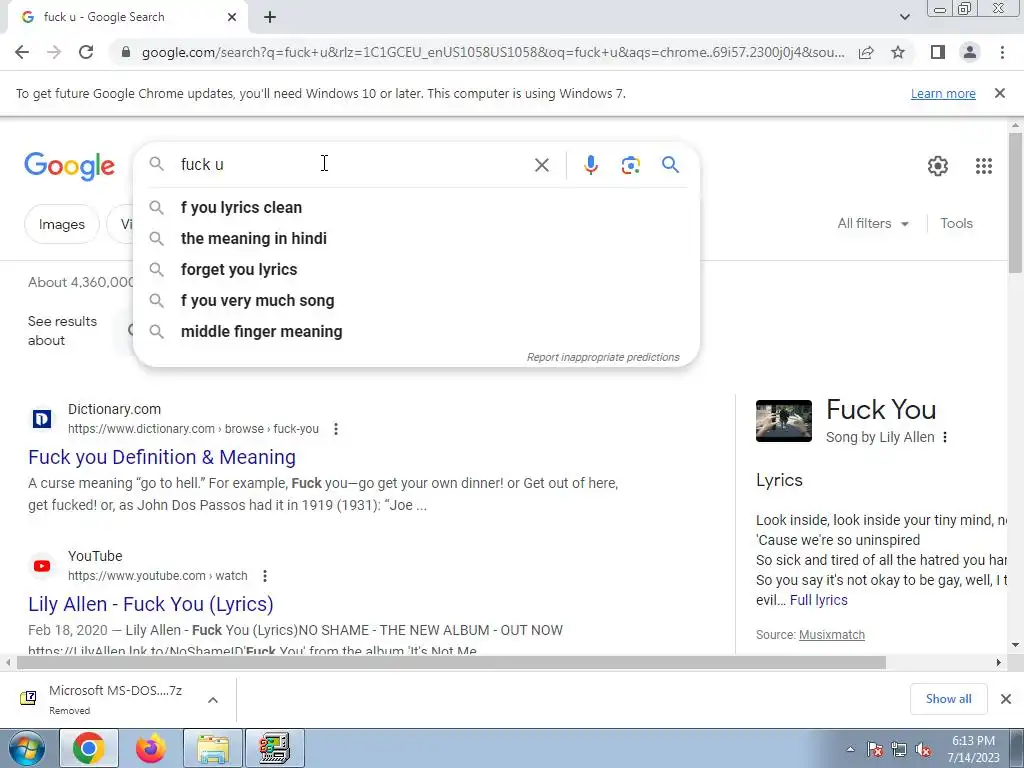Click vertical page scrollbar

tap(1015, 202)
